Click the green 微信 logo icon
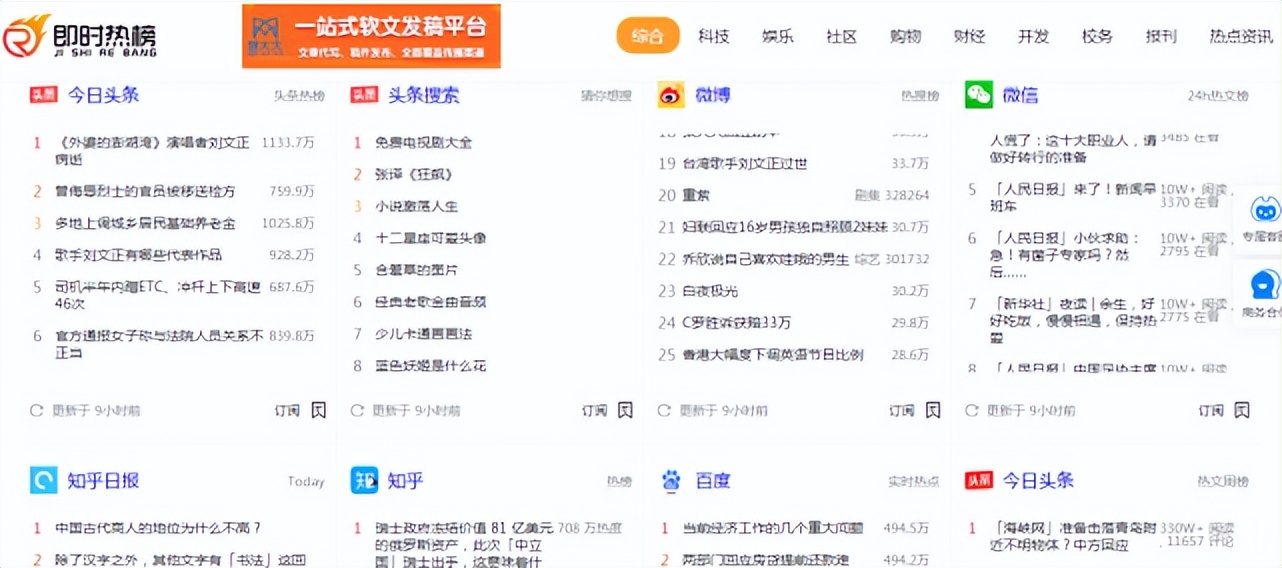 click(x=979, y=95)
